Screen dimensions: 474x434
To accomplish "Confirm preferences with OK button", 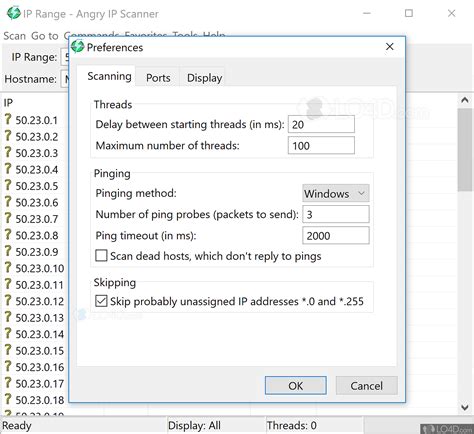I will pos(296,386).
